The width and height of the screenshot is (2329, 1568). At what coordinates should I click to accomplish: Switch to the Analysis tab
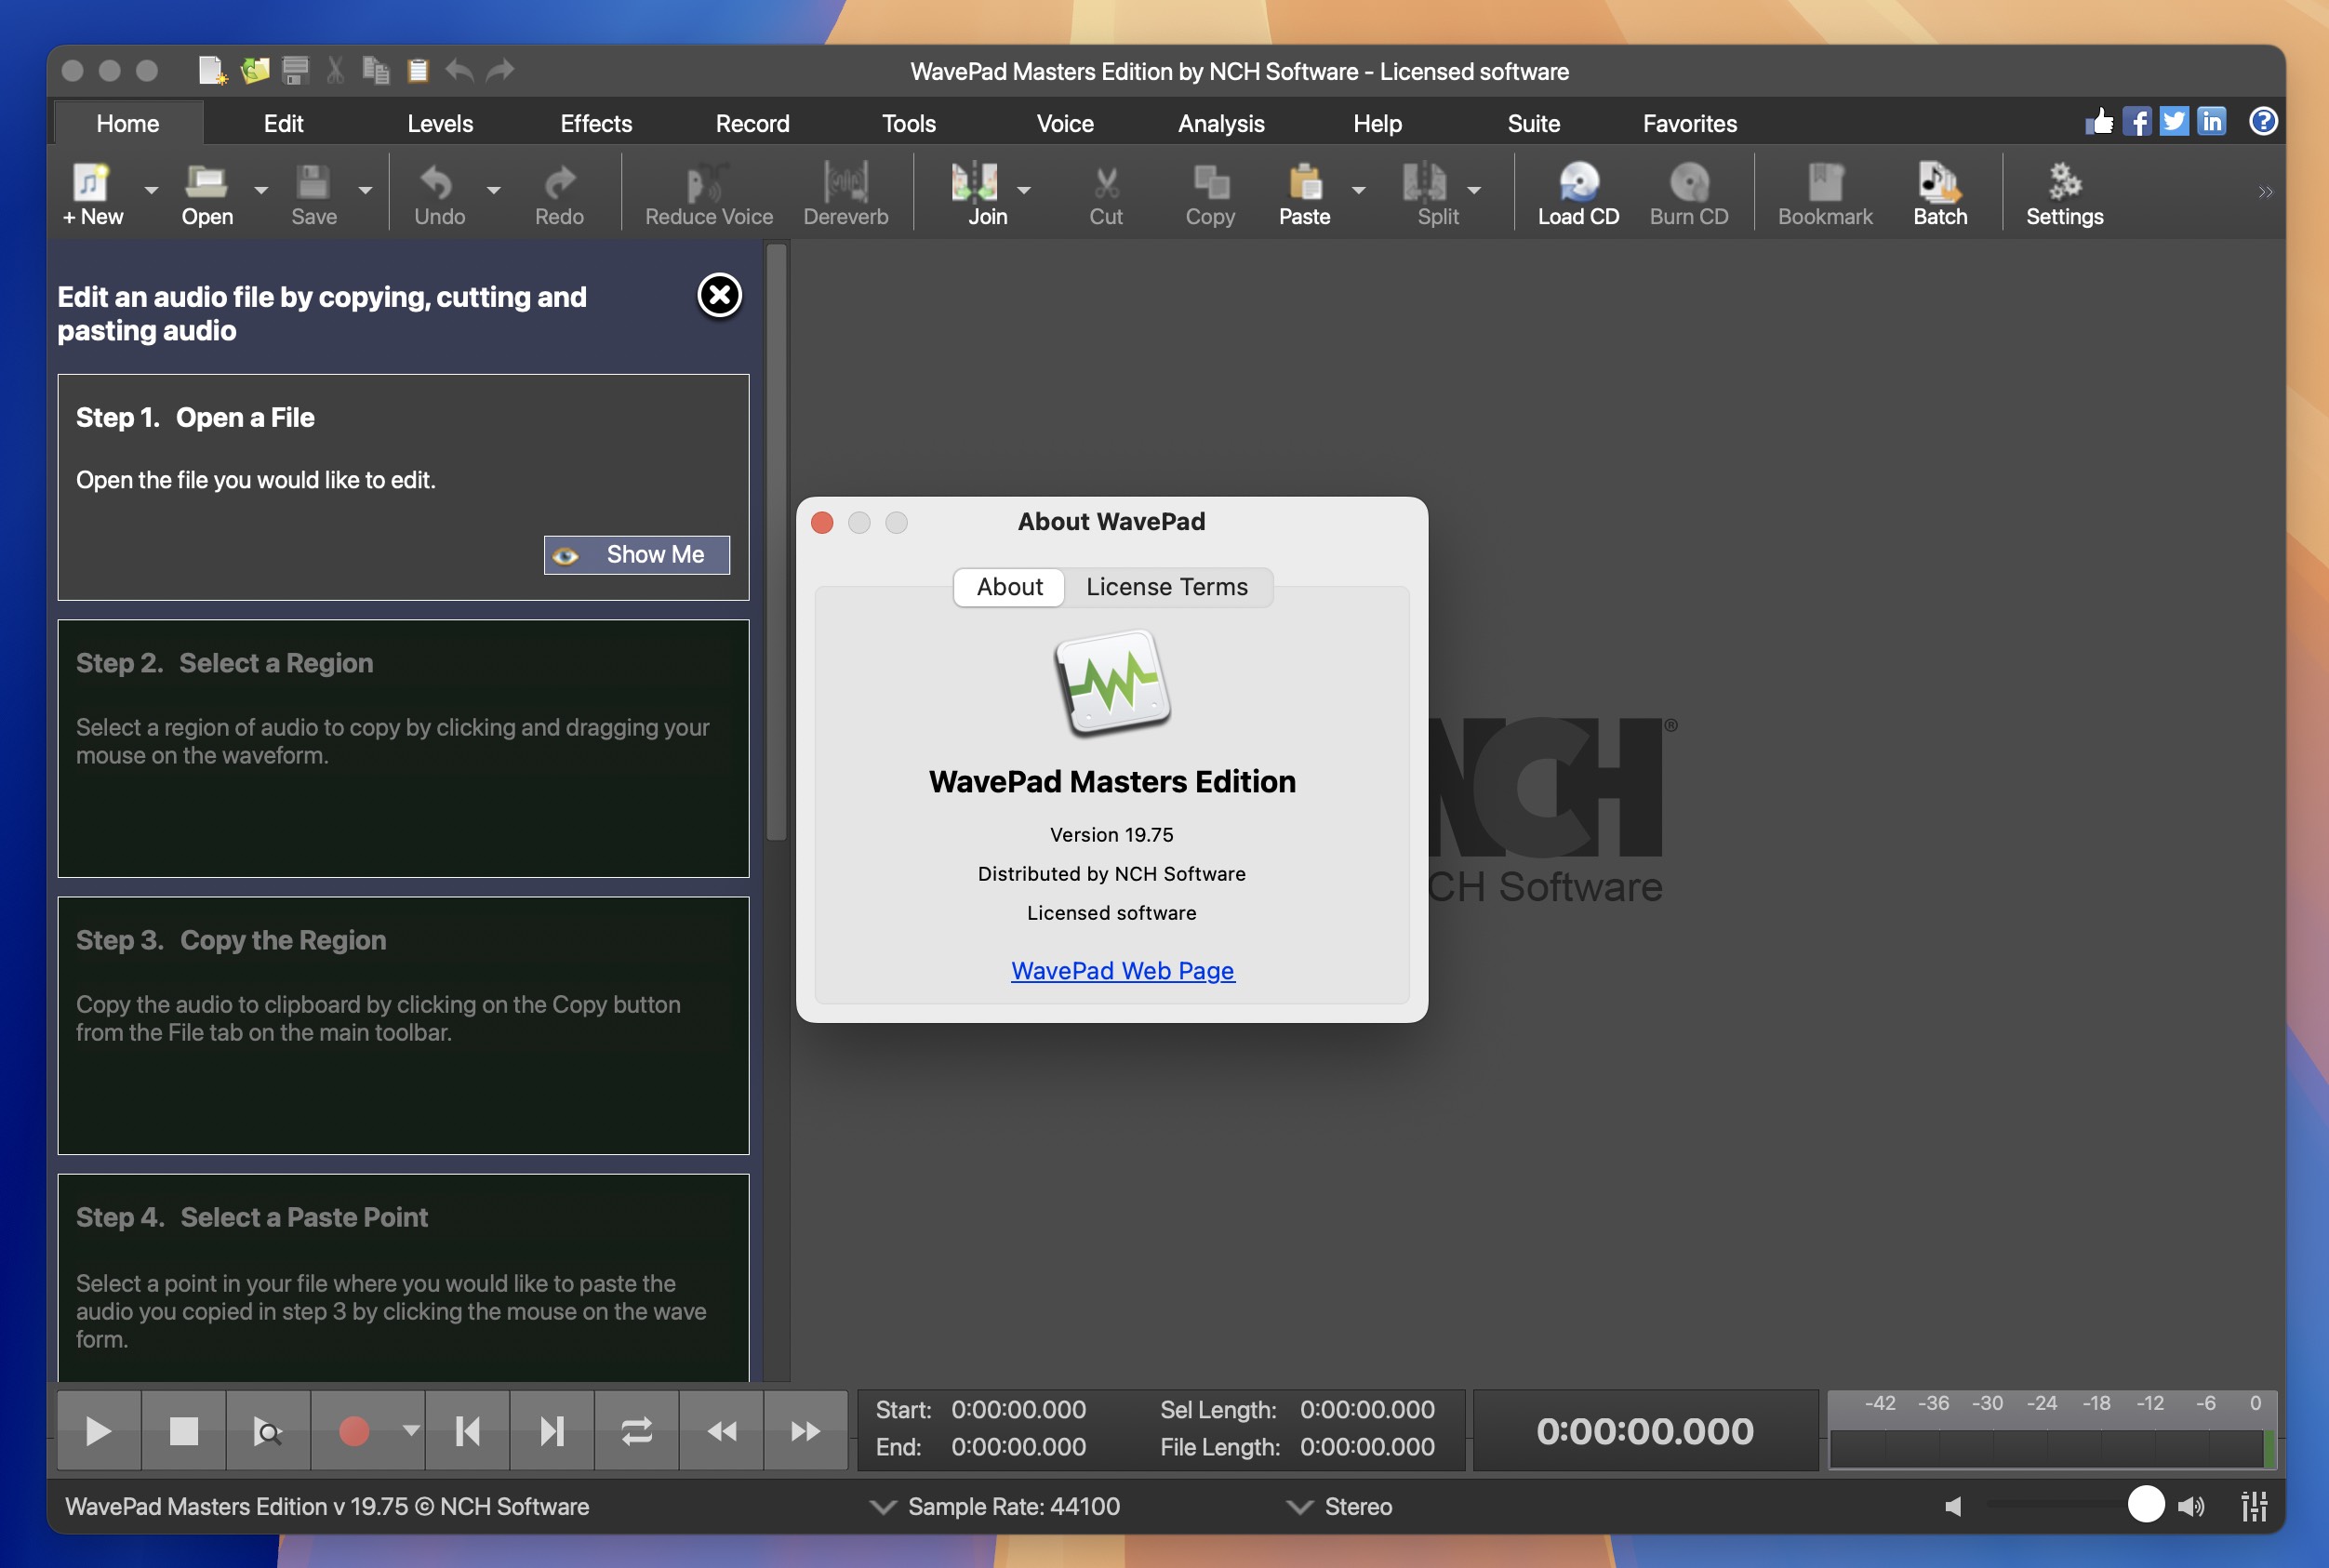(1221, 123)
